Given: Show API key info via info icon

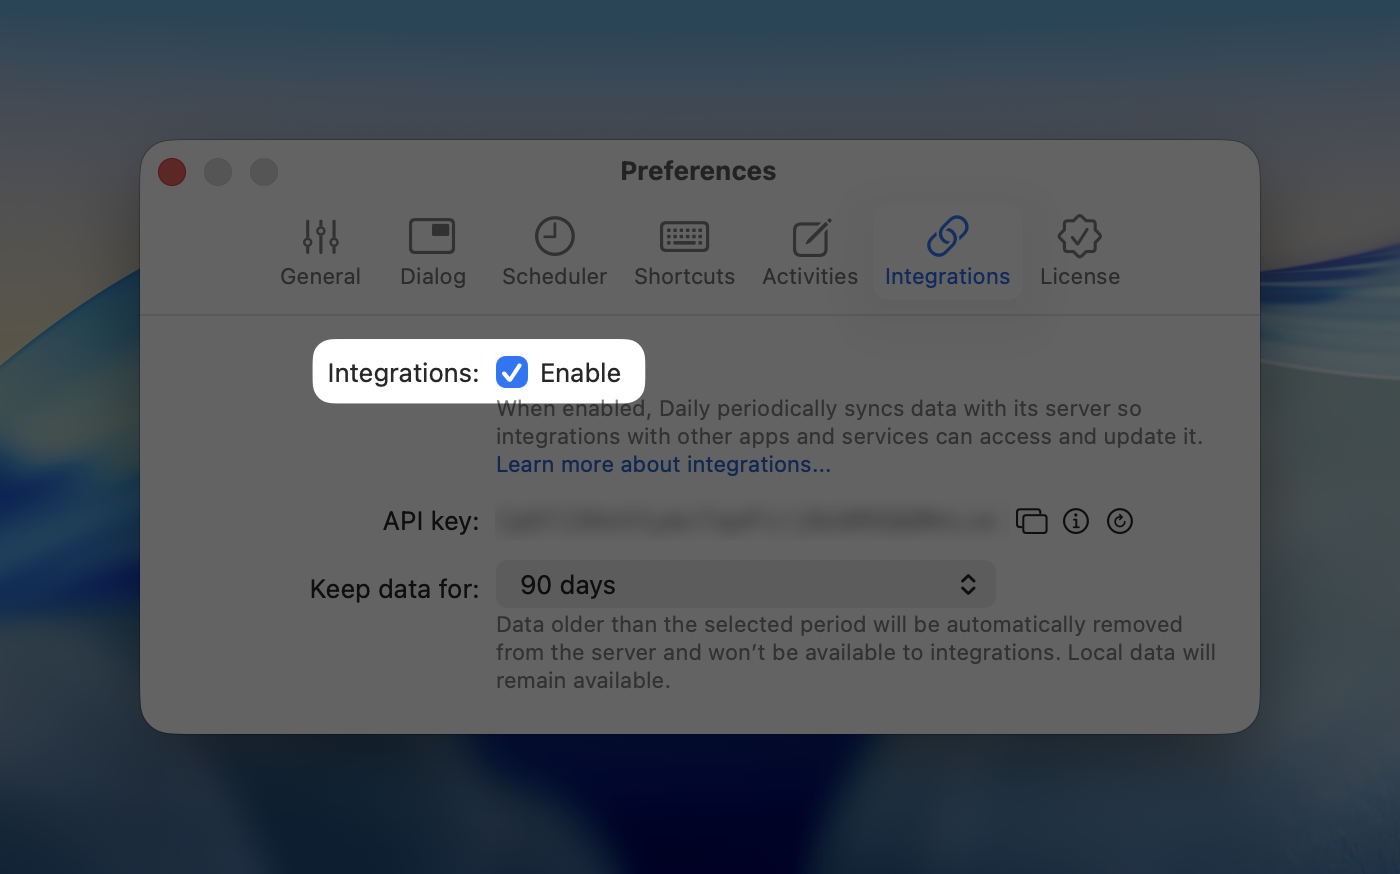Looking at the screenshot, I should (x=1076, y=521).
